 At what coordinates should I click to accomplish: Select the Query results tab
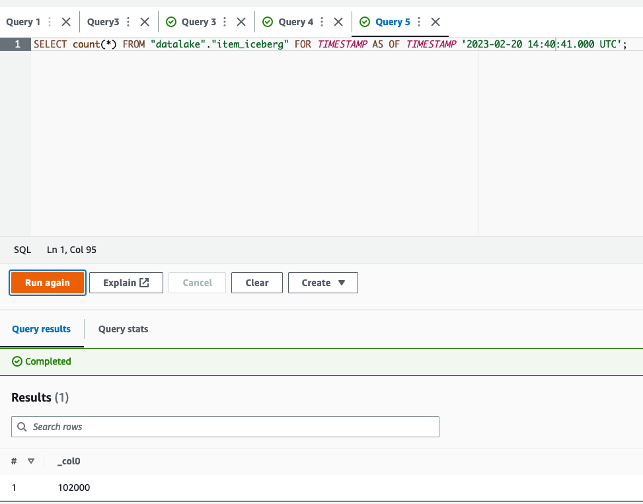tap(41, 329)
